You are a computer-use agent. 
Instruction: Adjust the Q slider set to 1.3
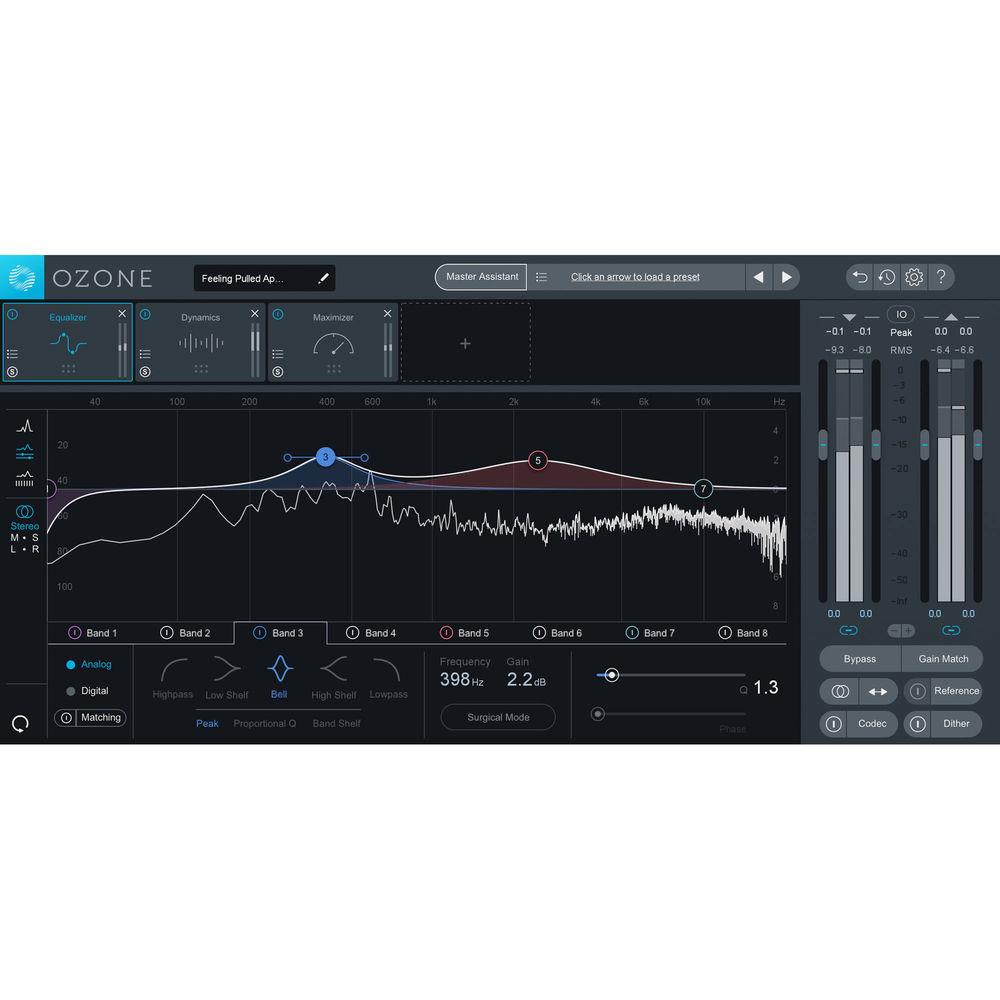coord(613,675)
